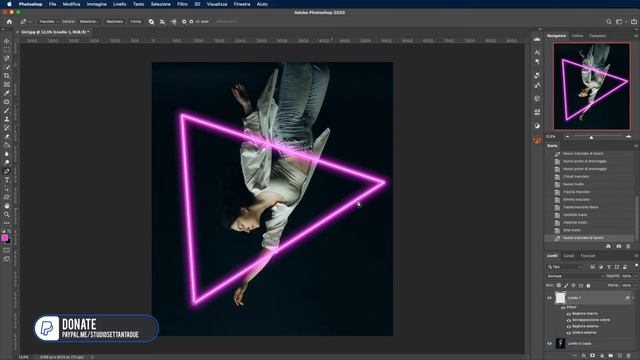This screenshot has height=360, width=640.
Task: Hide the Sovrapposizione colore effect
Action: coord(569,320)
